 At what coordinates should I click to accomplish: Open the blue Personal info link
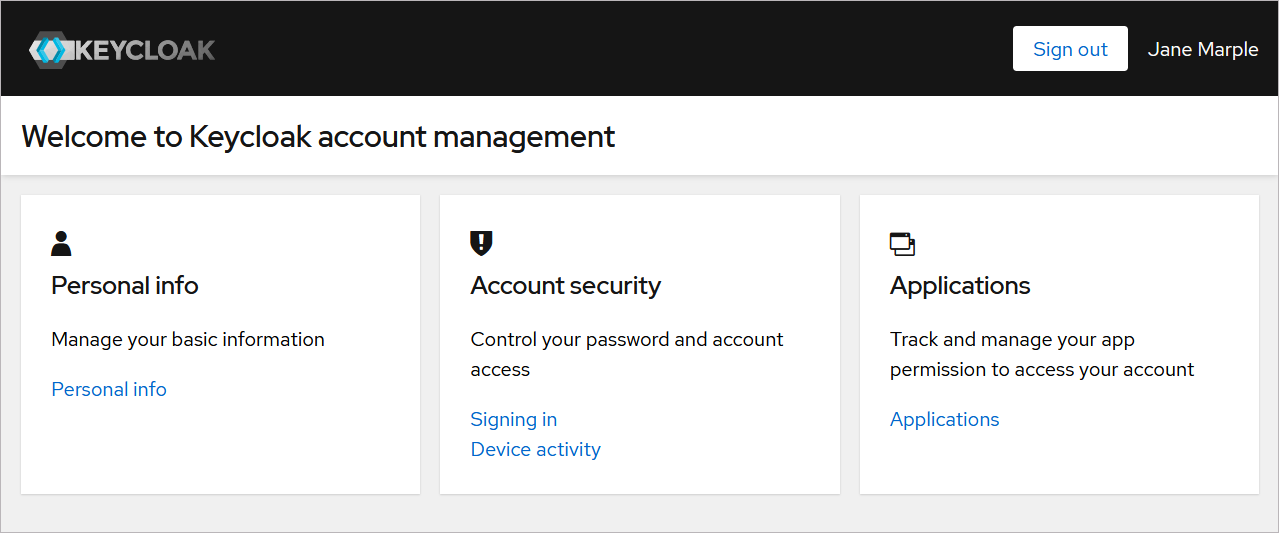coord(109,389)
